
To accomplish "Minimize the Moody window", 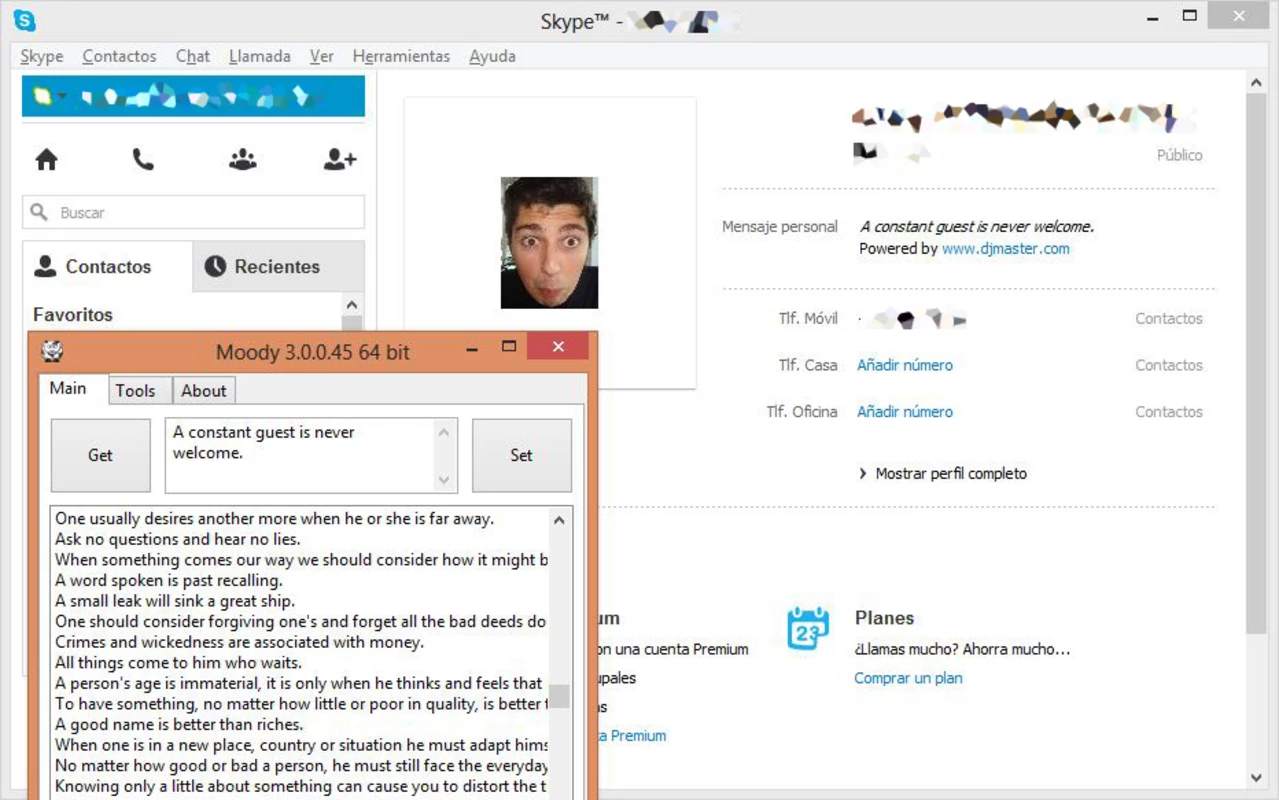I will pyautogui.click(x=471, y=350).
